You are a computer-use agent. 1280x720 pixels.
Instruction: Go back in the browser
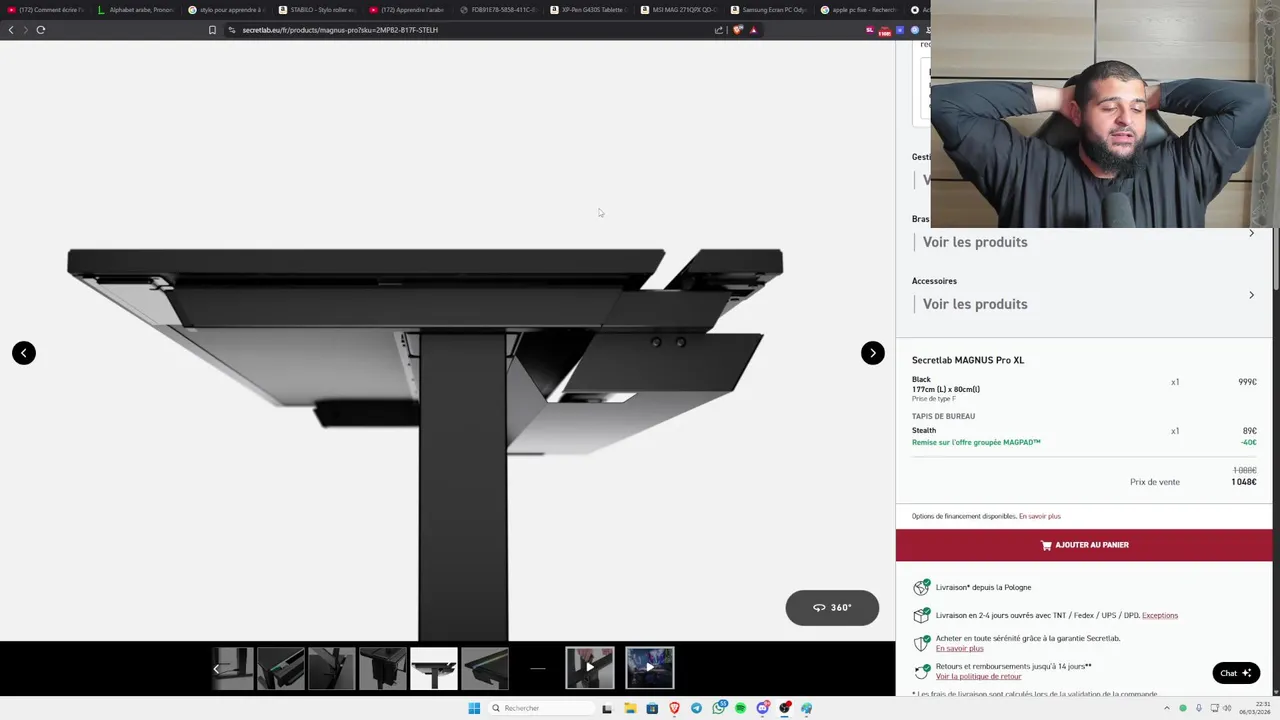11,30
